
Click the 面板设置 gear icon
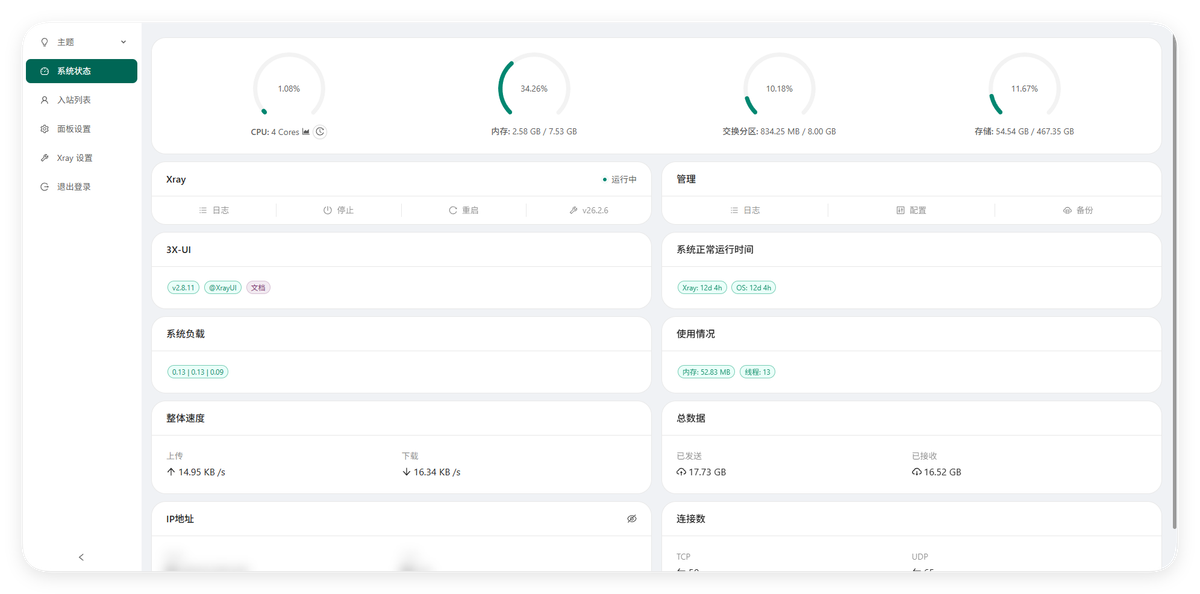point(44,129)
